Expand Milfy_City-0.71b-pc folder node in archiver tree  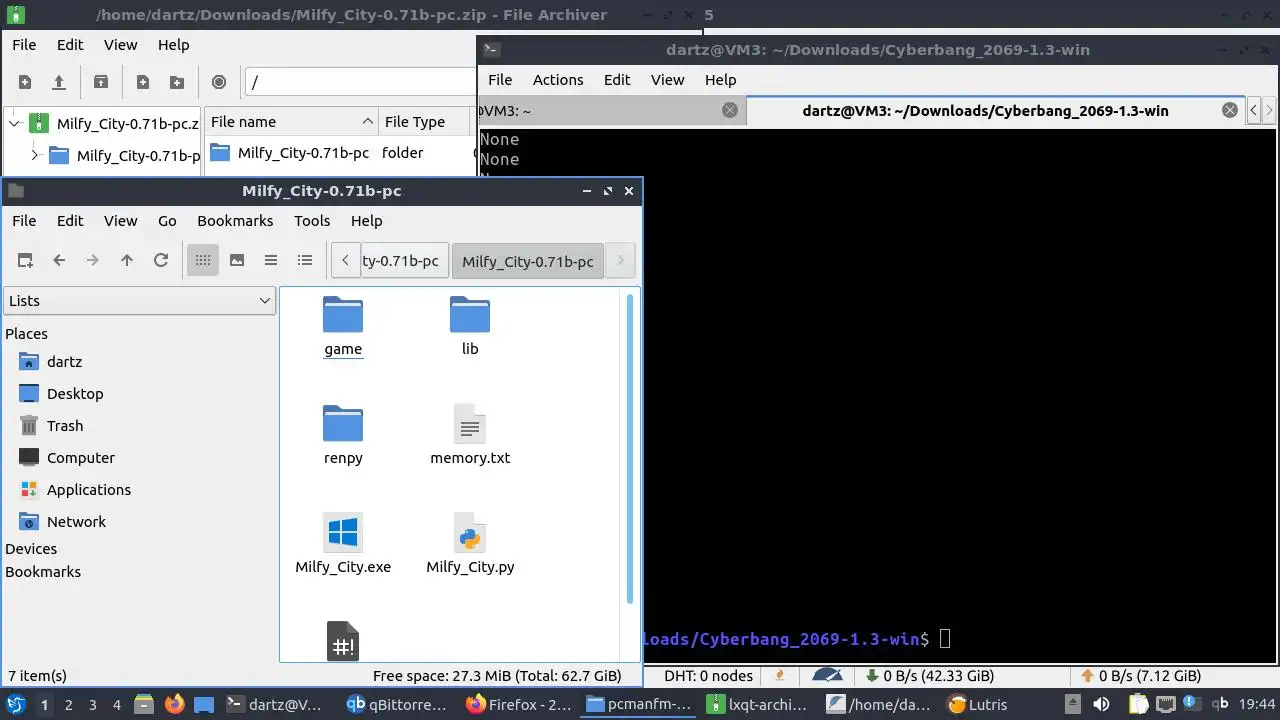click(x=34, y=155)
